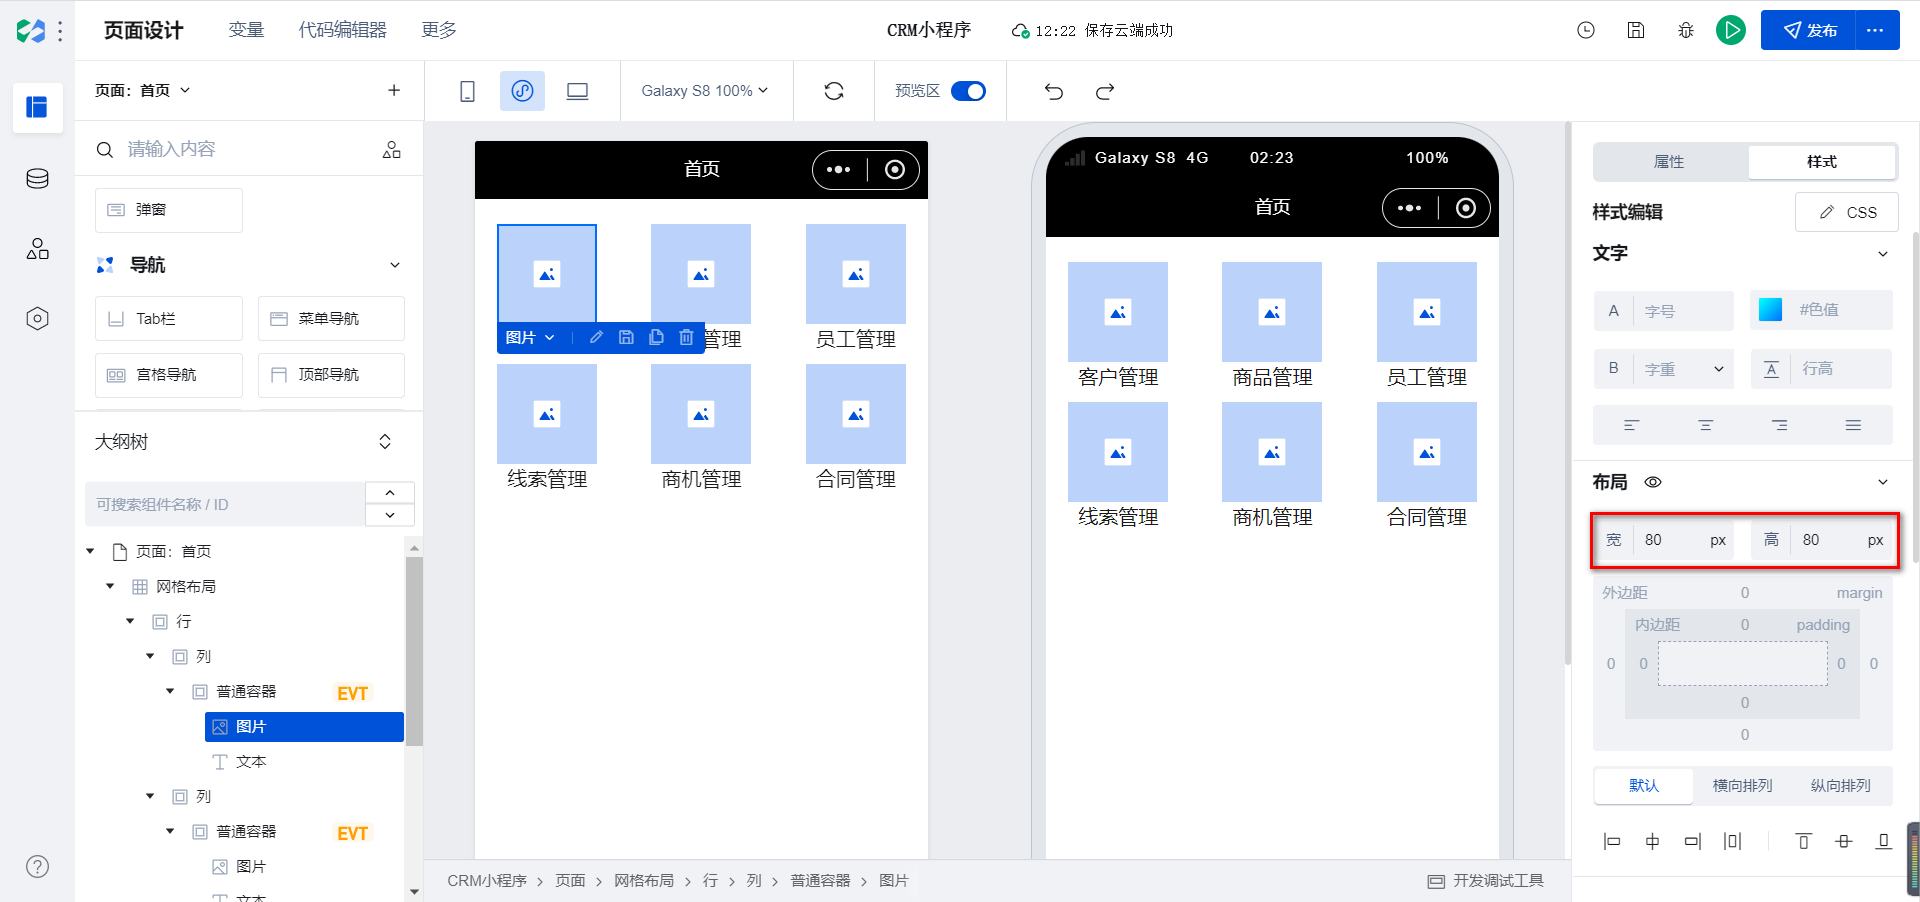
Task: Click center text alignment icon
Action: (x=1706, y=425)
